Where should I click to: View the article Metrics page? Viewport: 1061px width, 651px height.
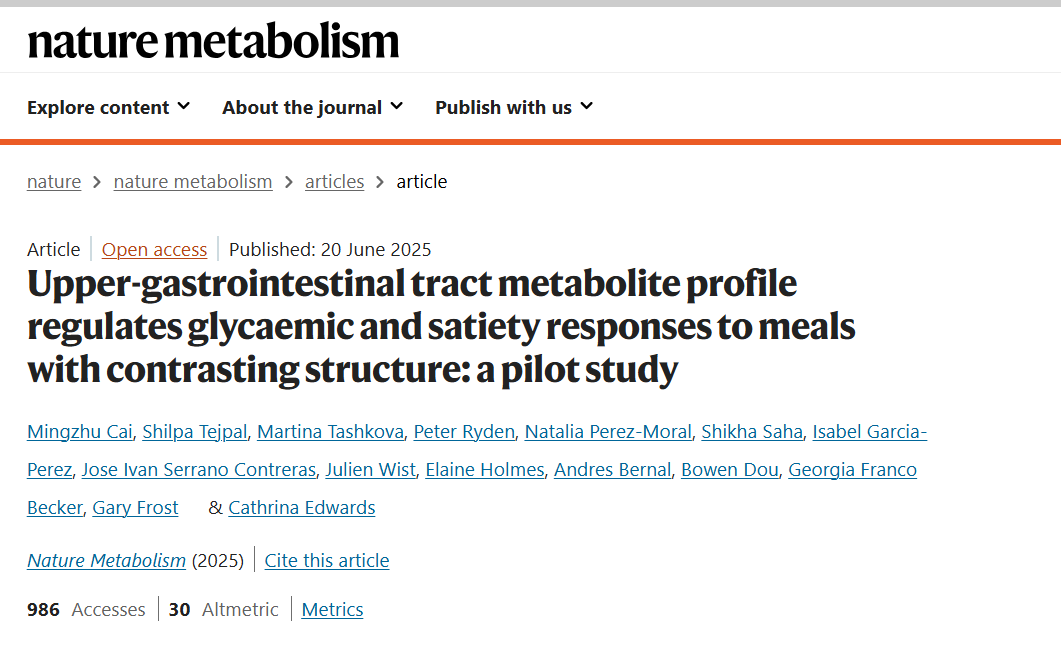332,610
